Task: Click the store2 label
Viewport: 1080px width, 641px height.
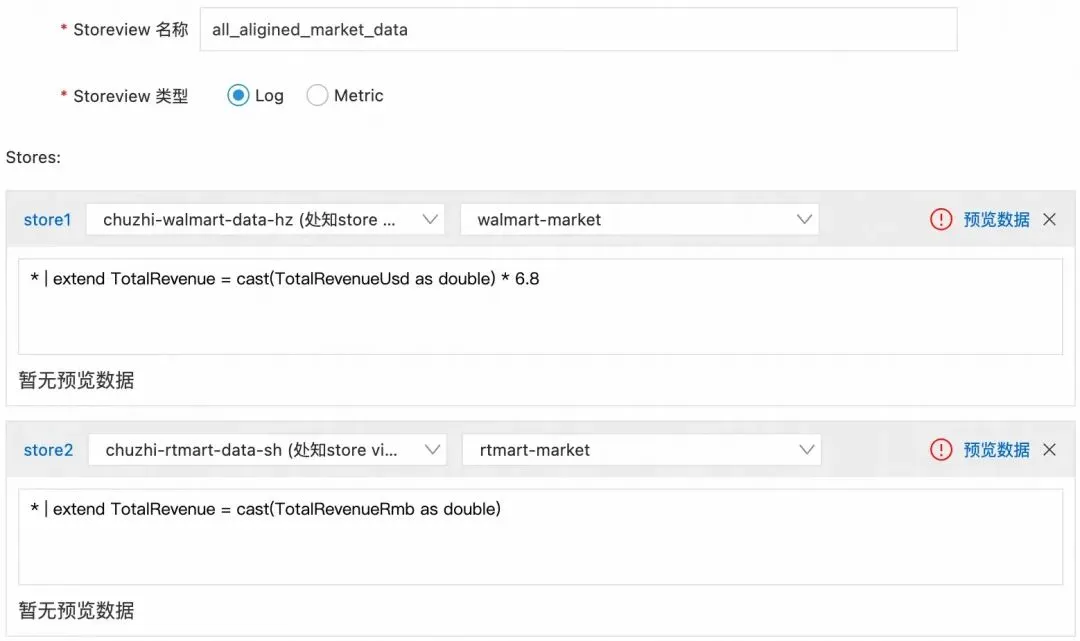Action: [x=48, y=450]
